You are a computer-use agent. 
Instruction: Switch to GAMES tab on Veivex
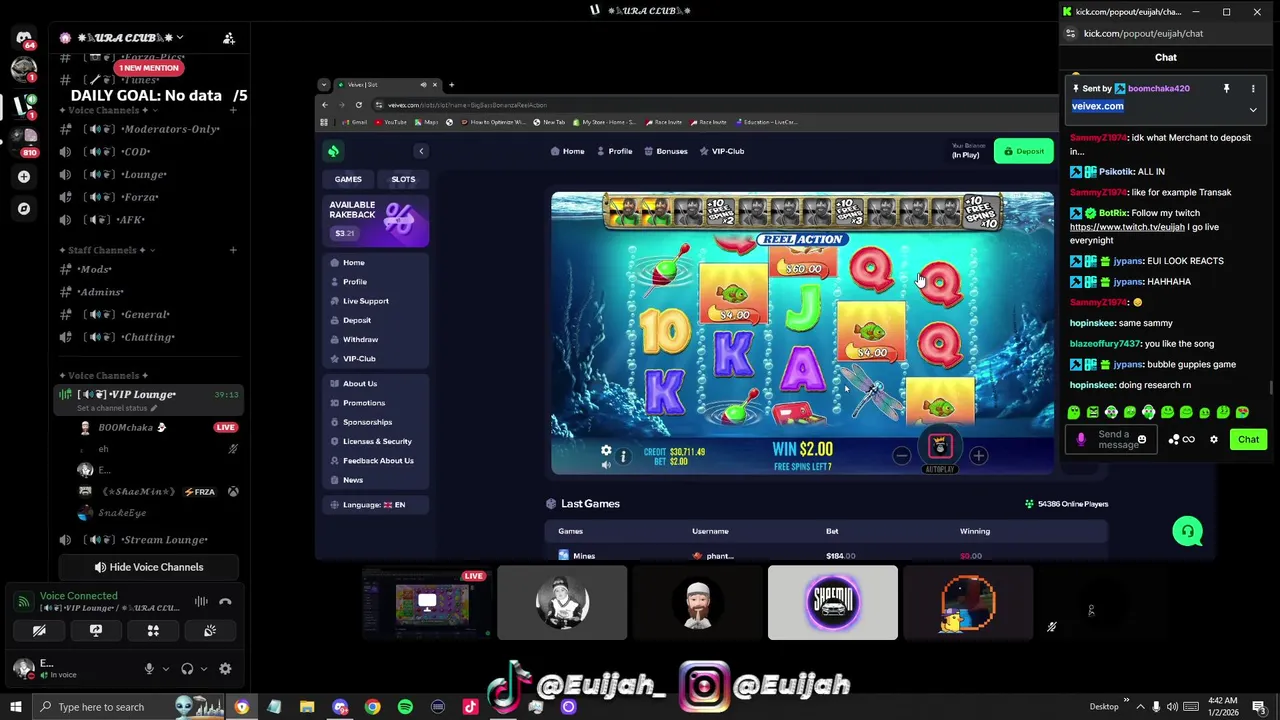point(348,179)
